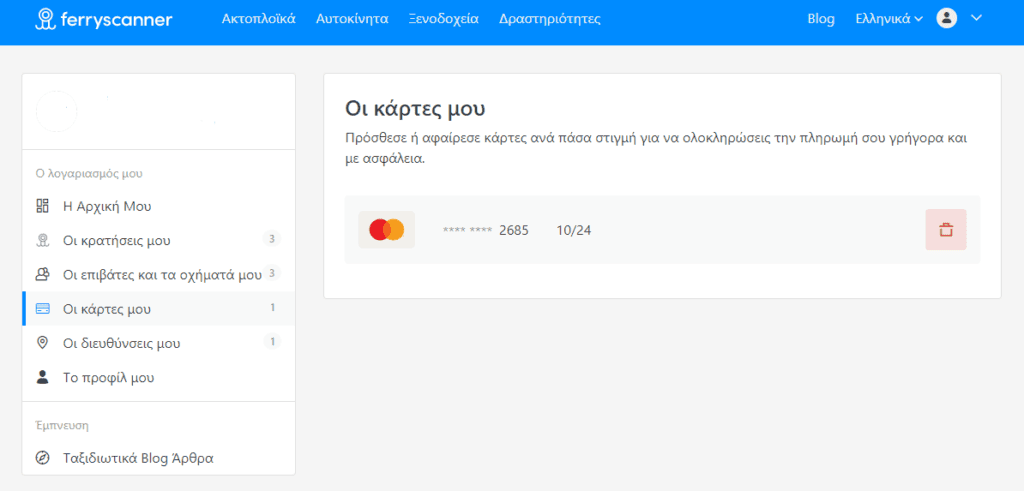Click the profile person icon in sidebar

(x=42, y=378)
